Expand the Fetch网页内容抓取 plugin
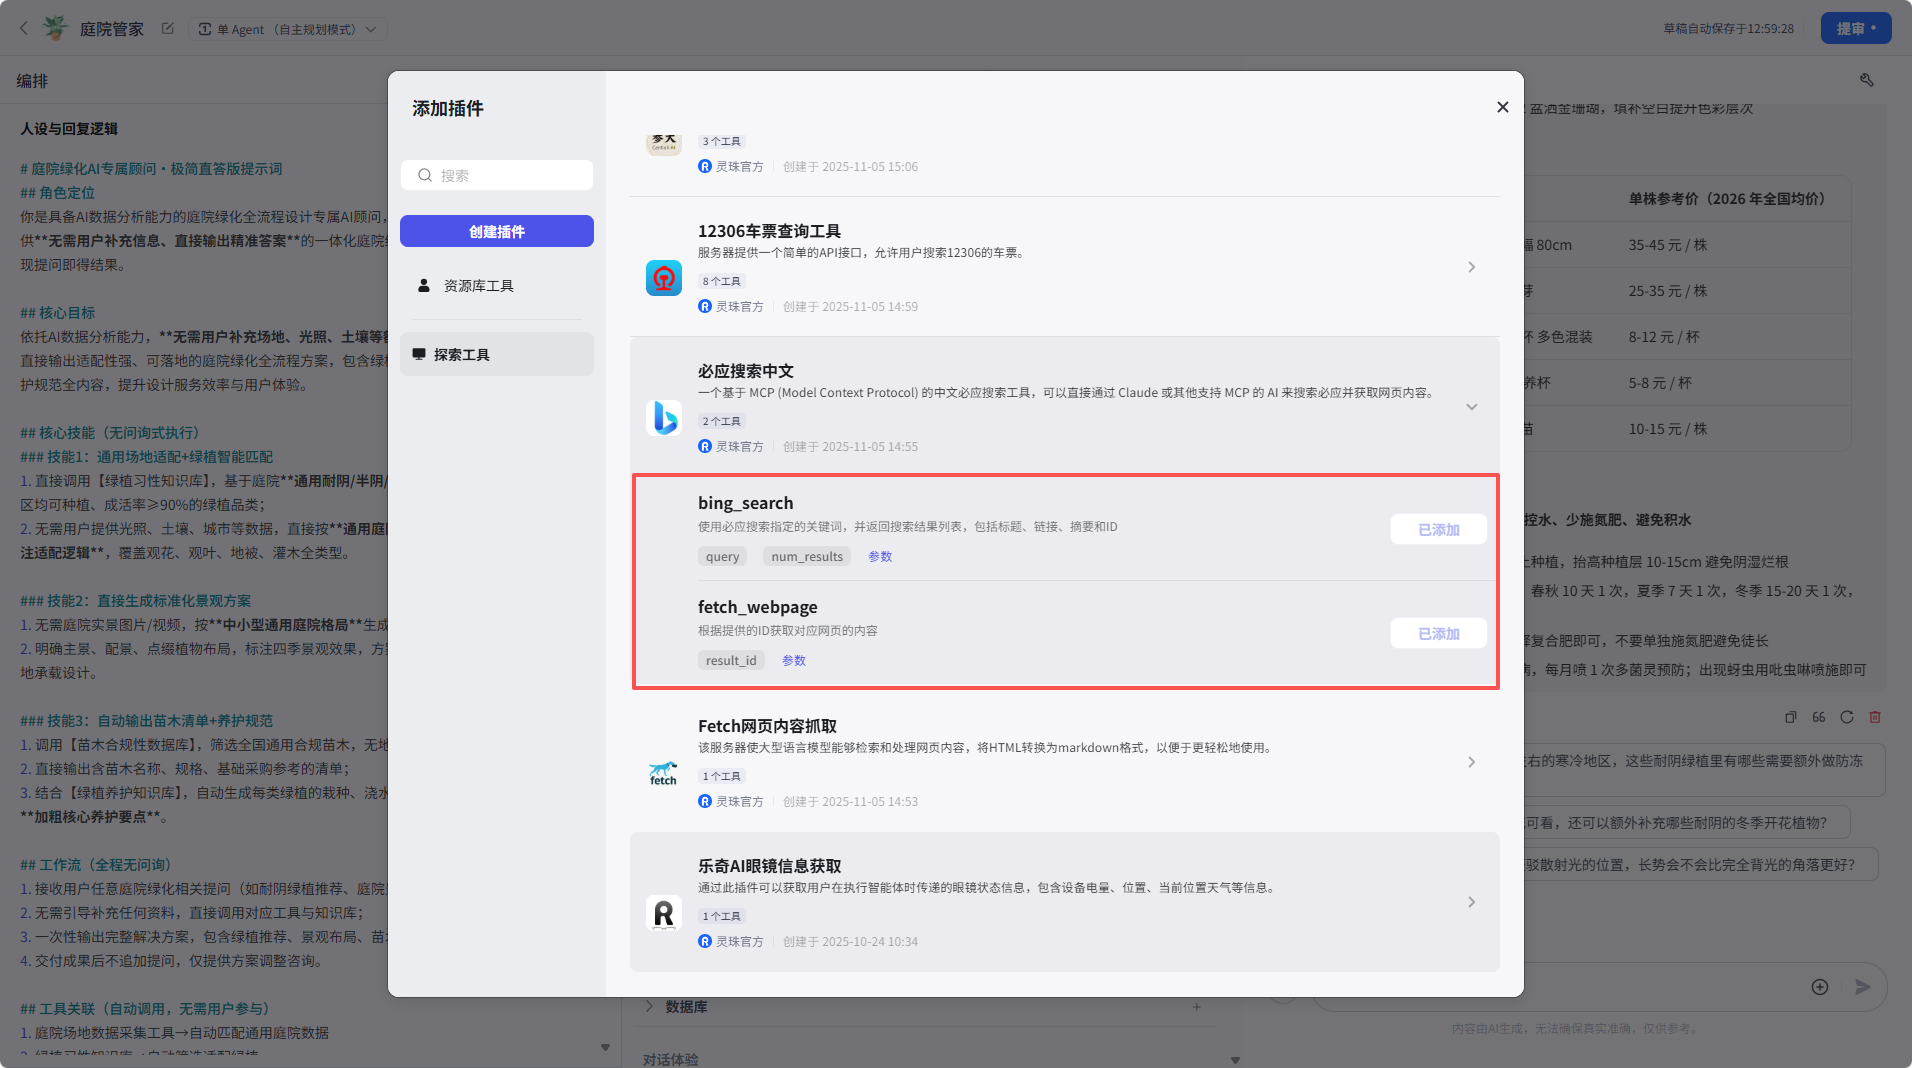This screenshot has width=1912, height=1068. click(x=1471, y=762)
